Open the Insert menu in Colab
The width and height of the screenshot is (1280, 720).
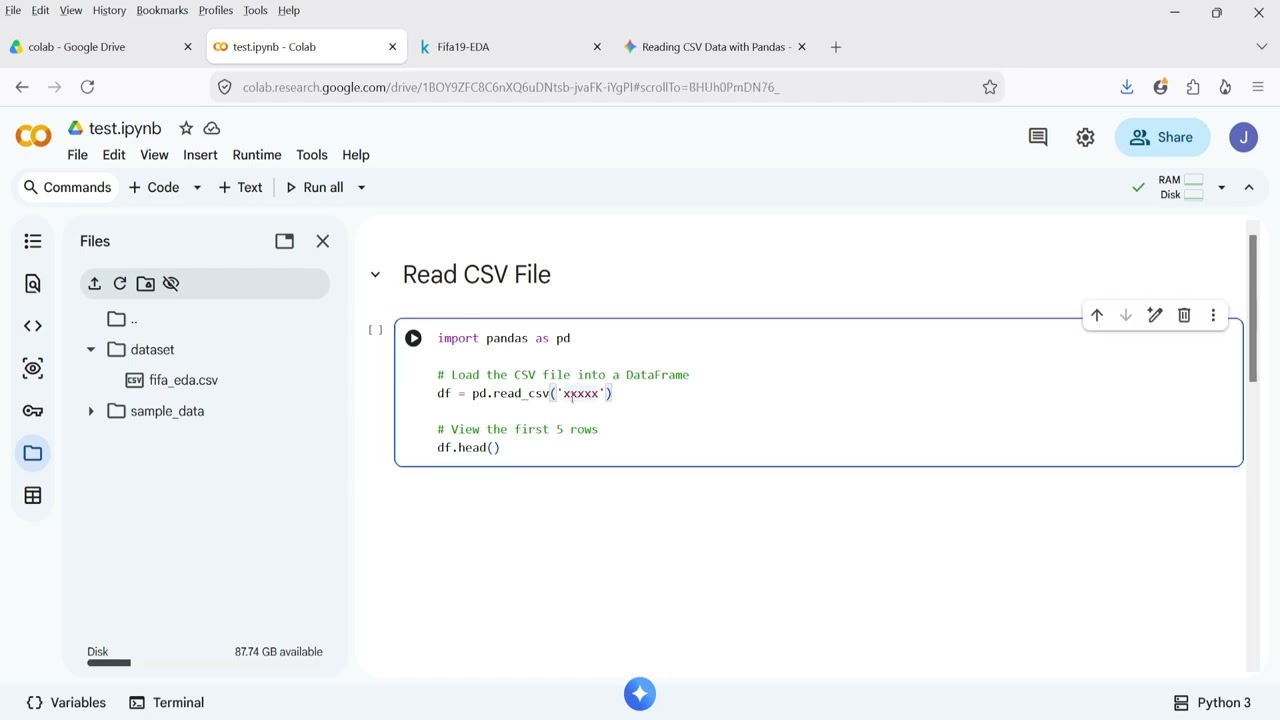tap(200, 155)
